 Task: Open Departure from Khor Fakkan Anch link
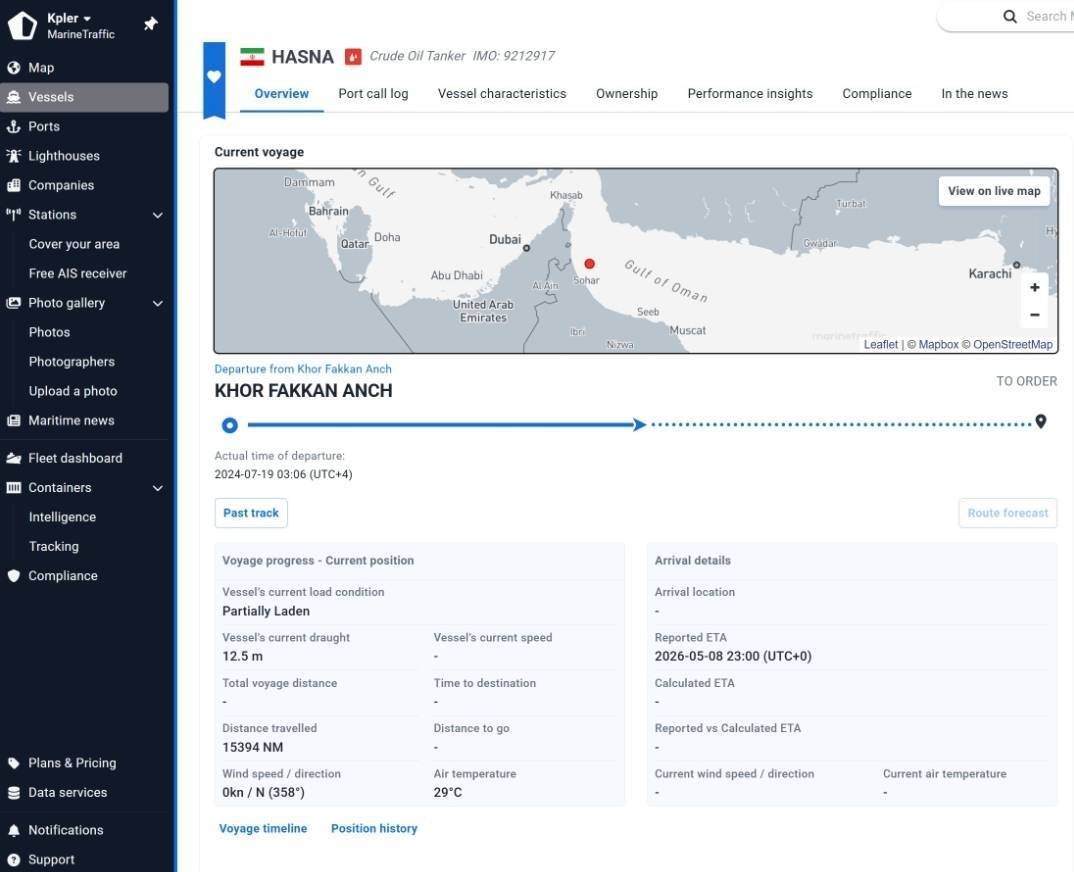[x=303, y=369]
